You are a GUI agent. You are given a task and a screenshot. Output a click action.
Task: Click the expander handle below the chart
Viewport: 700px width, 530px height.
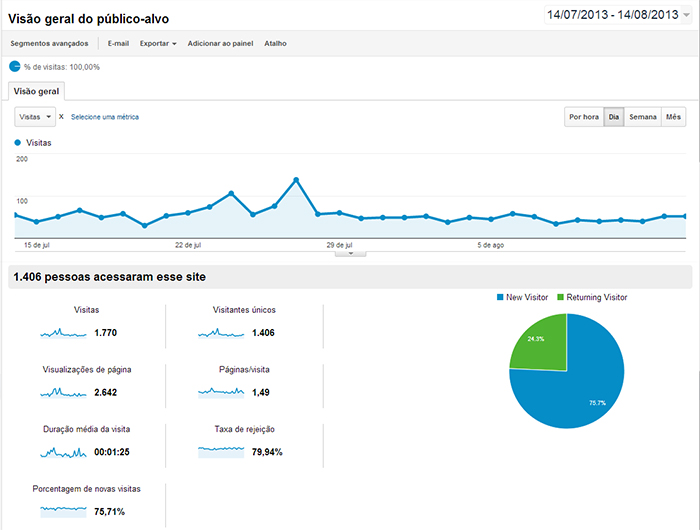pos(350,254)
